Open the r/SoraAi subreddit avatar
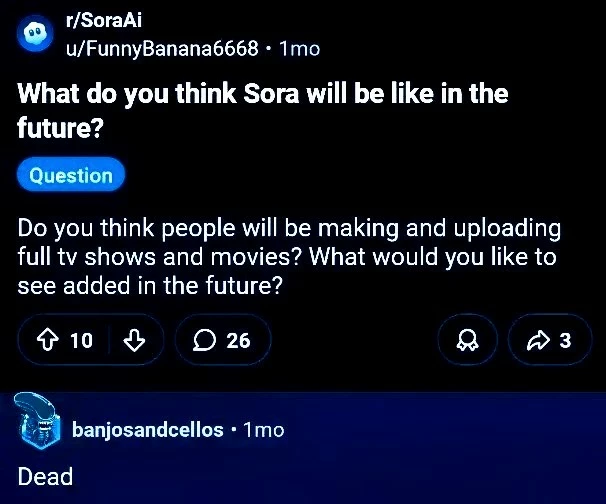This screenshot has width=606, height=504. (x=35, y=33)
